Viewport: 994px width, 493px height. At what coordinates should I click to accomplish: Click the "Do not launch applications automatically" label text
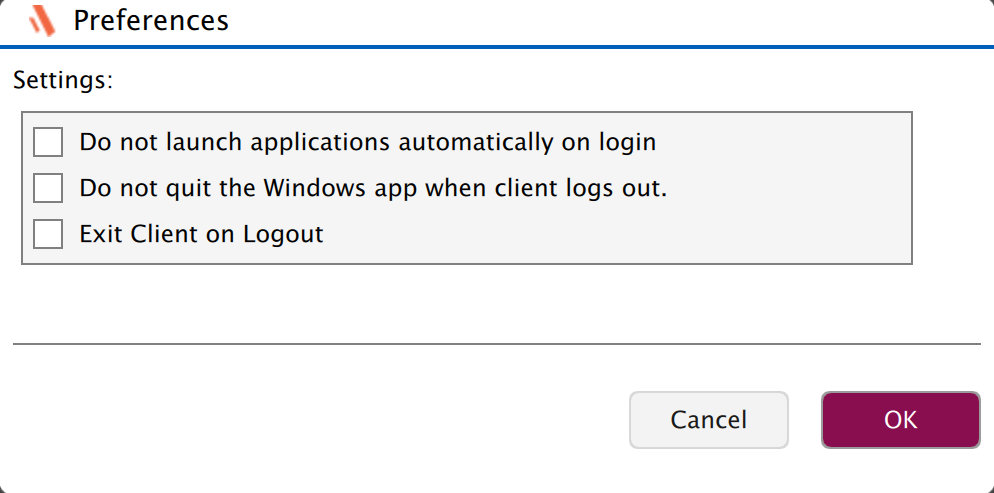tap(367, 142)
